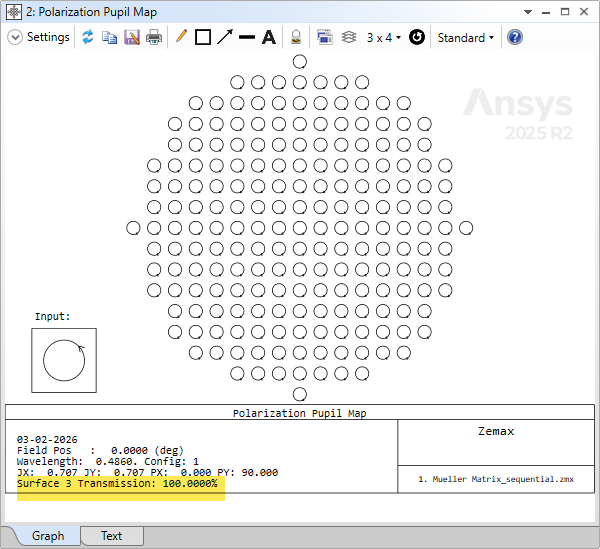The height and width of the screenshot is (549, 600).
Task: Click the 03-02-2026 date text
Action: pos(47,440)
